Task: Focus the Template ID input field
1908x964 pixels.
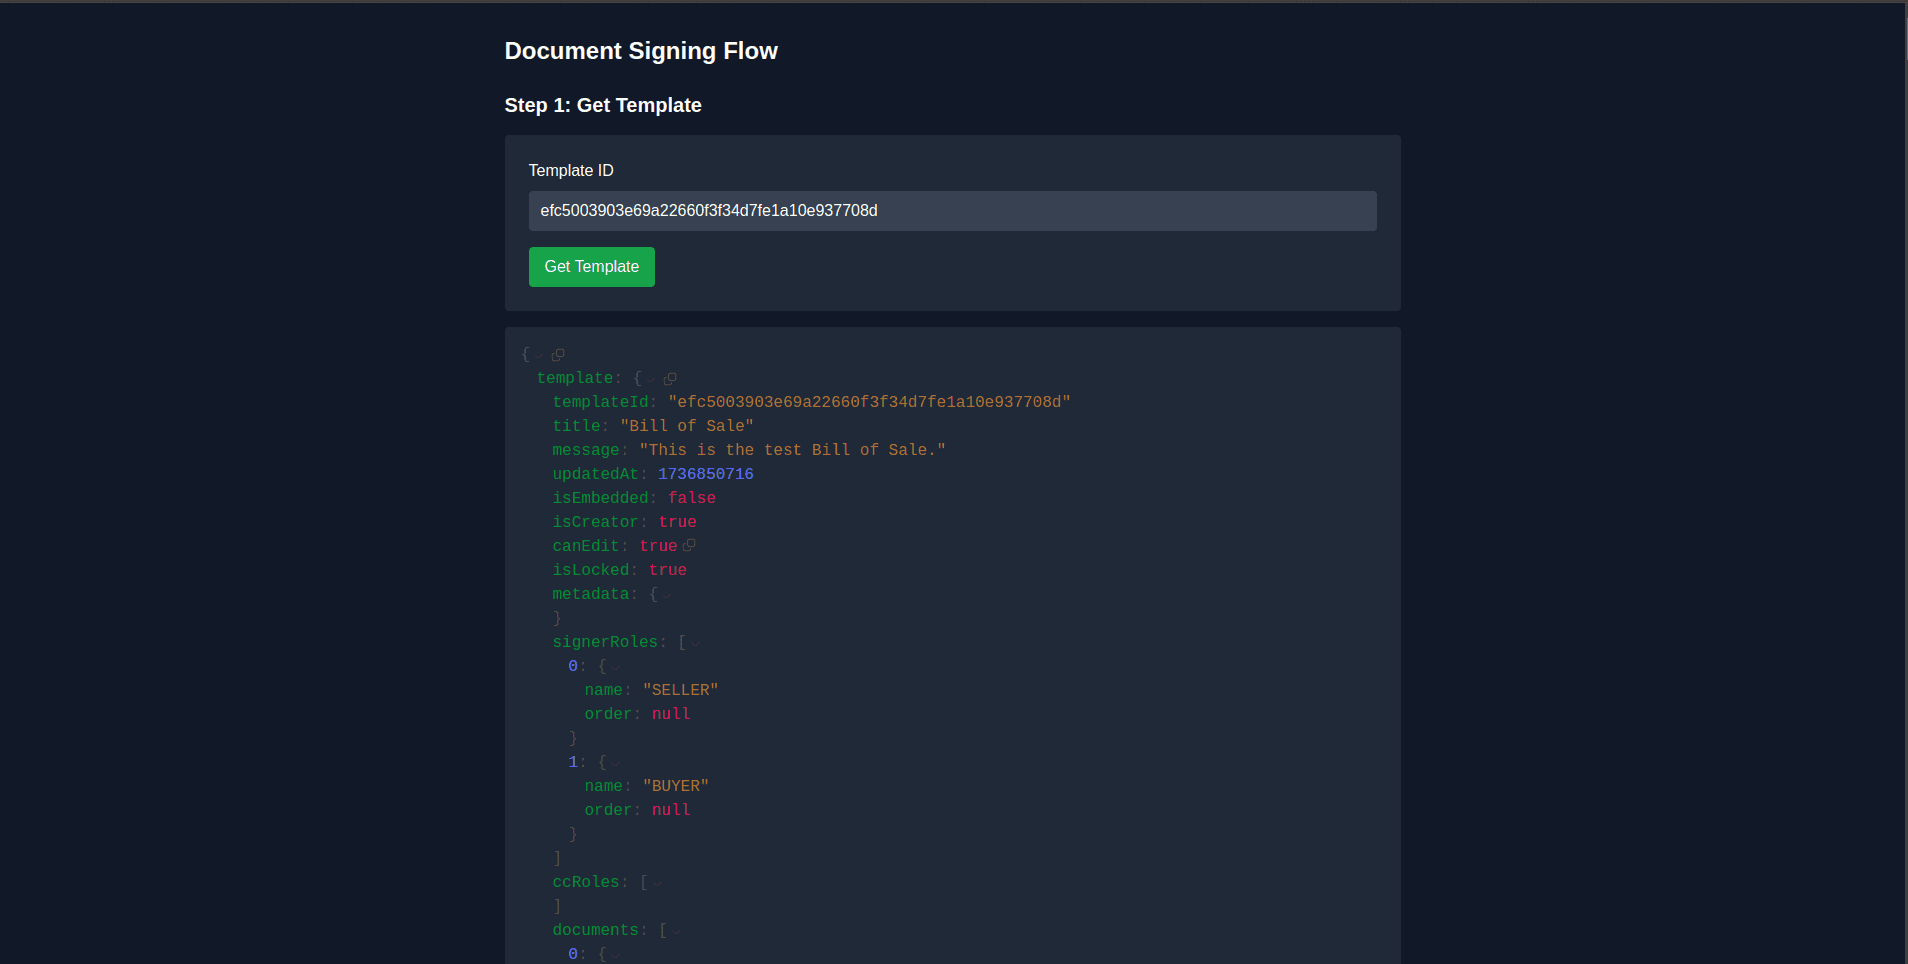Action: pos(951,211)
